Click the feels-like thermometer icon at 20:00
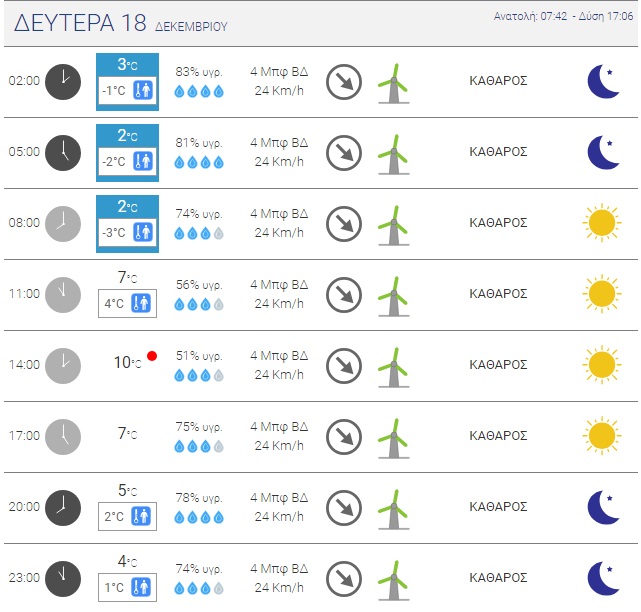 [x=142, y=517]
